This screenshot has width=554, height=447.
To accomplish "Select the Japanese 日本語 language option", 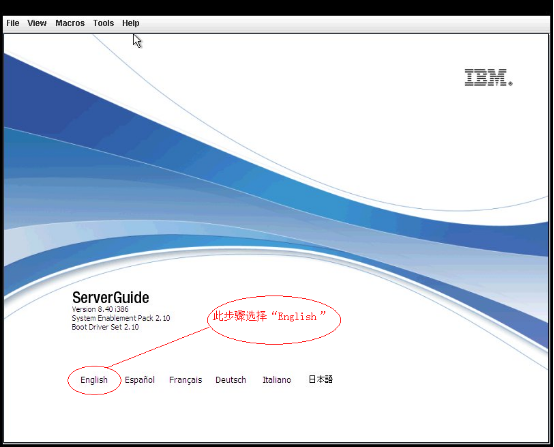I will click(x=320, y=380).
